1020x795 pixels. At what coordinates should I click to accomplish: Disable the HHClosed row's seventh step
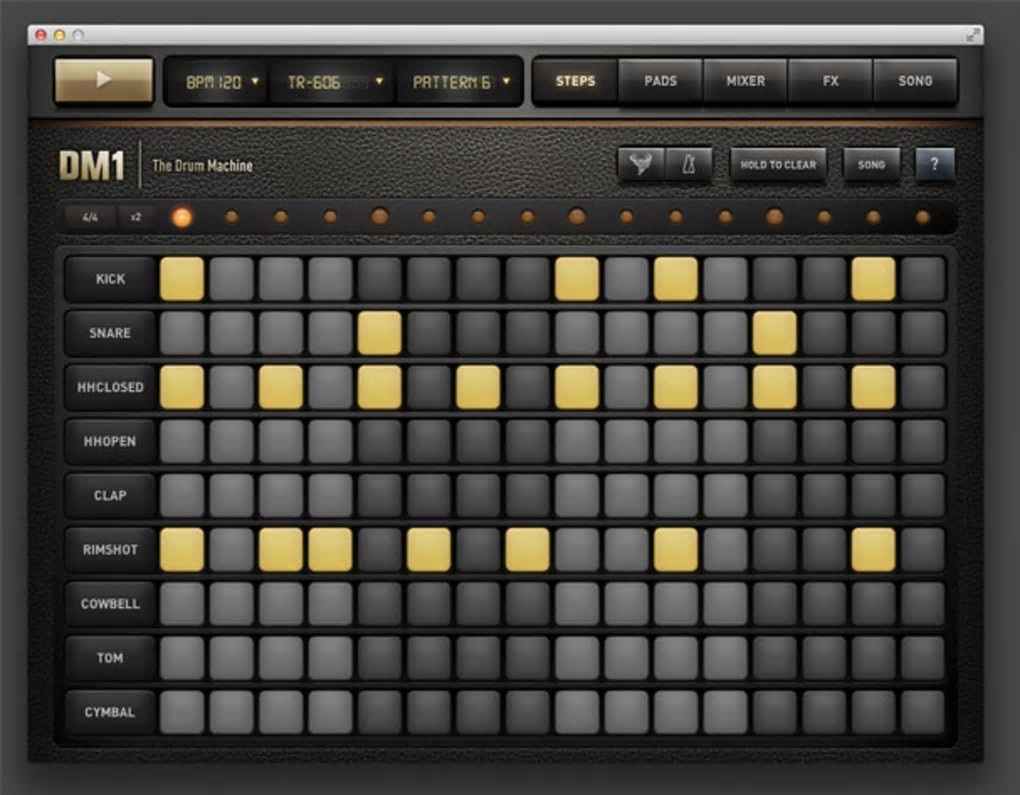pos(478,387)
